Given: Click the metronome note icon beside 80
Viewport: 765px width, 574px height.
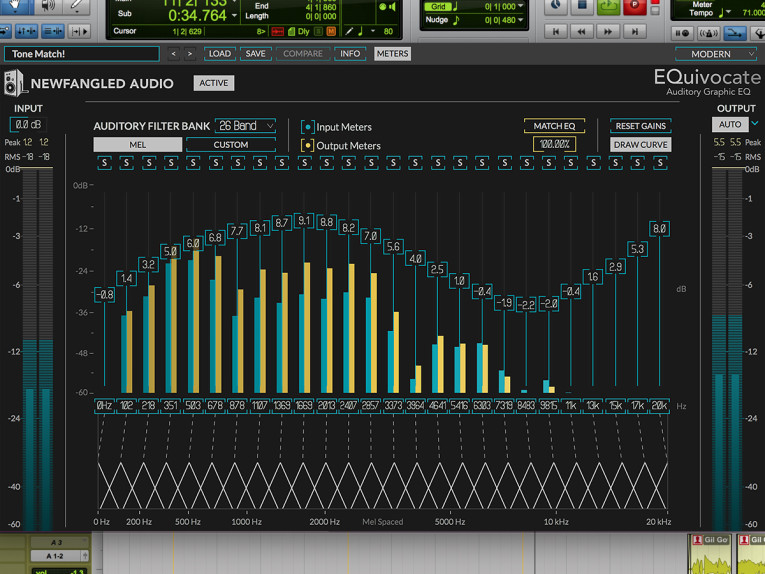Looking at the screenshot, I should tap(361, 31).
